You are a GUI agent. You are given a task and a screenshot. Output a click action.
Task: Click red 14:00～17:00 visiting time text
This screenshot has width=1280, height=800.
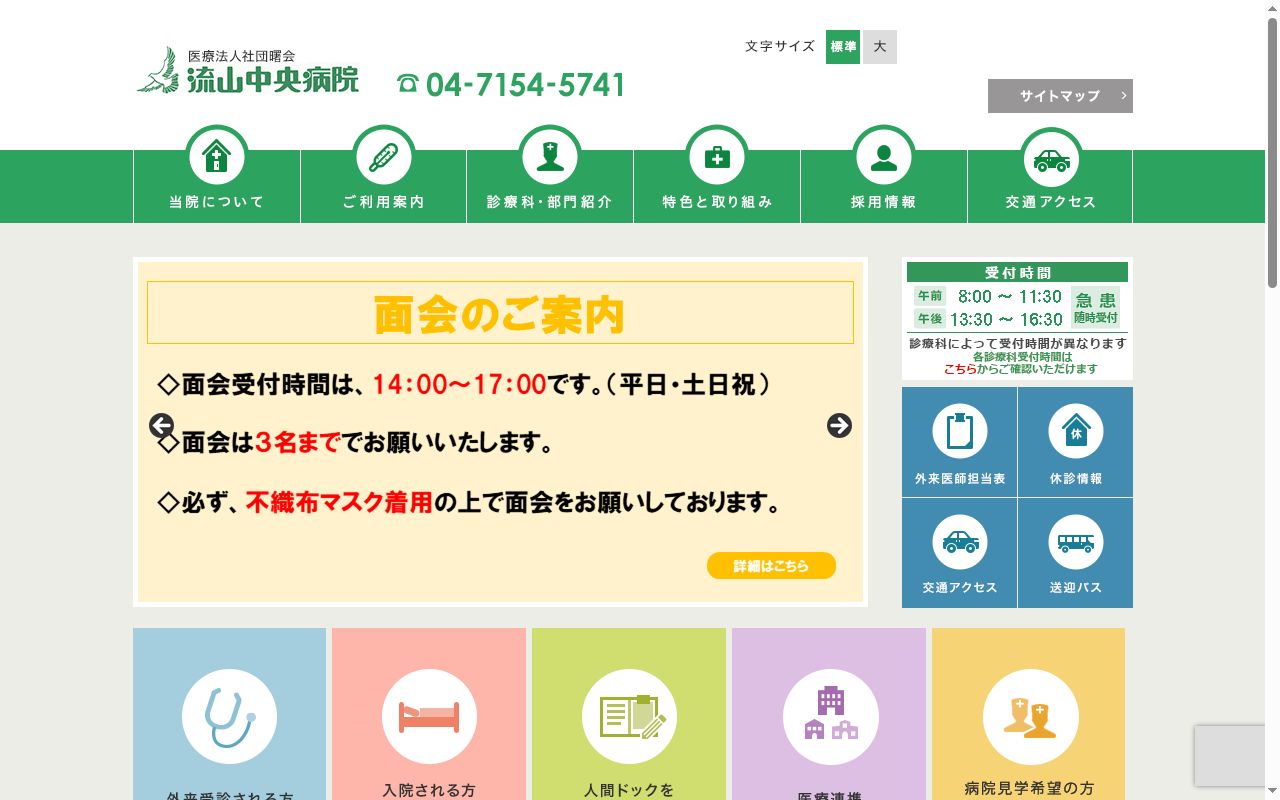pyautogui.click(x=459, y=384)
